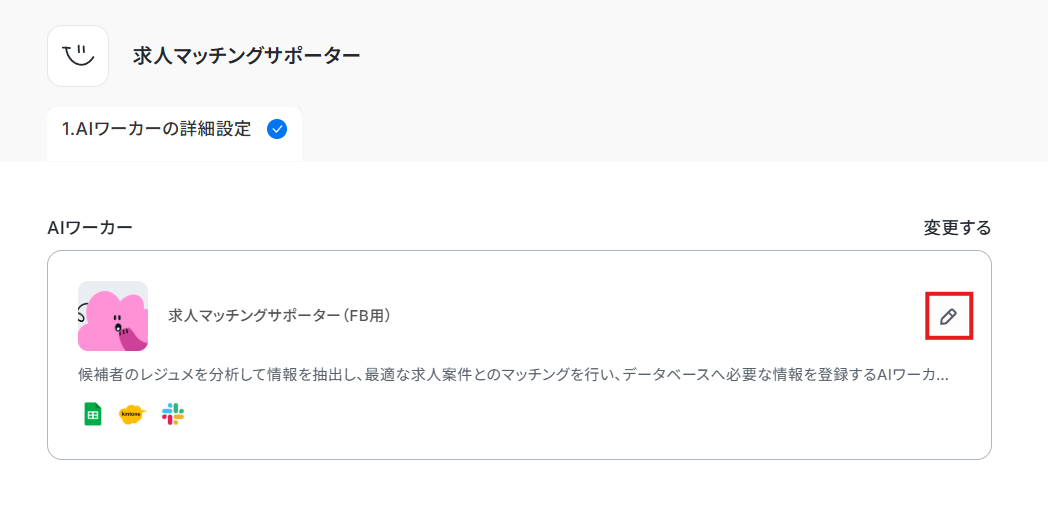The height and width of the screenshot is (519, 1048).
Task: Click the blue checkmark badge
Action: (x=277, y=130)
